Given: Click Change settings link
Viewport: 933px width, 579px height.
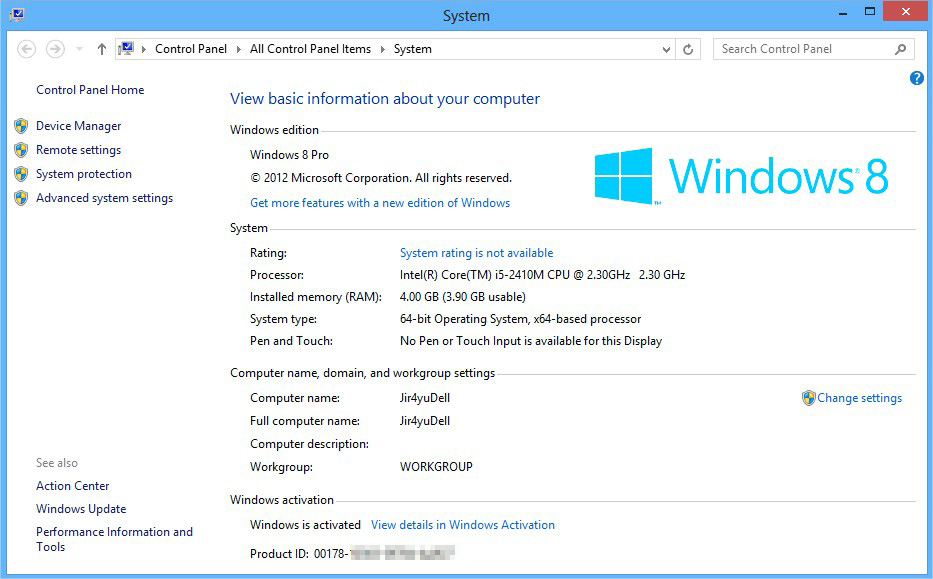Looking at the screenshot, I should click(859, 398).
